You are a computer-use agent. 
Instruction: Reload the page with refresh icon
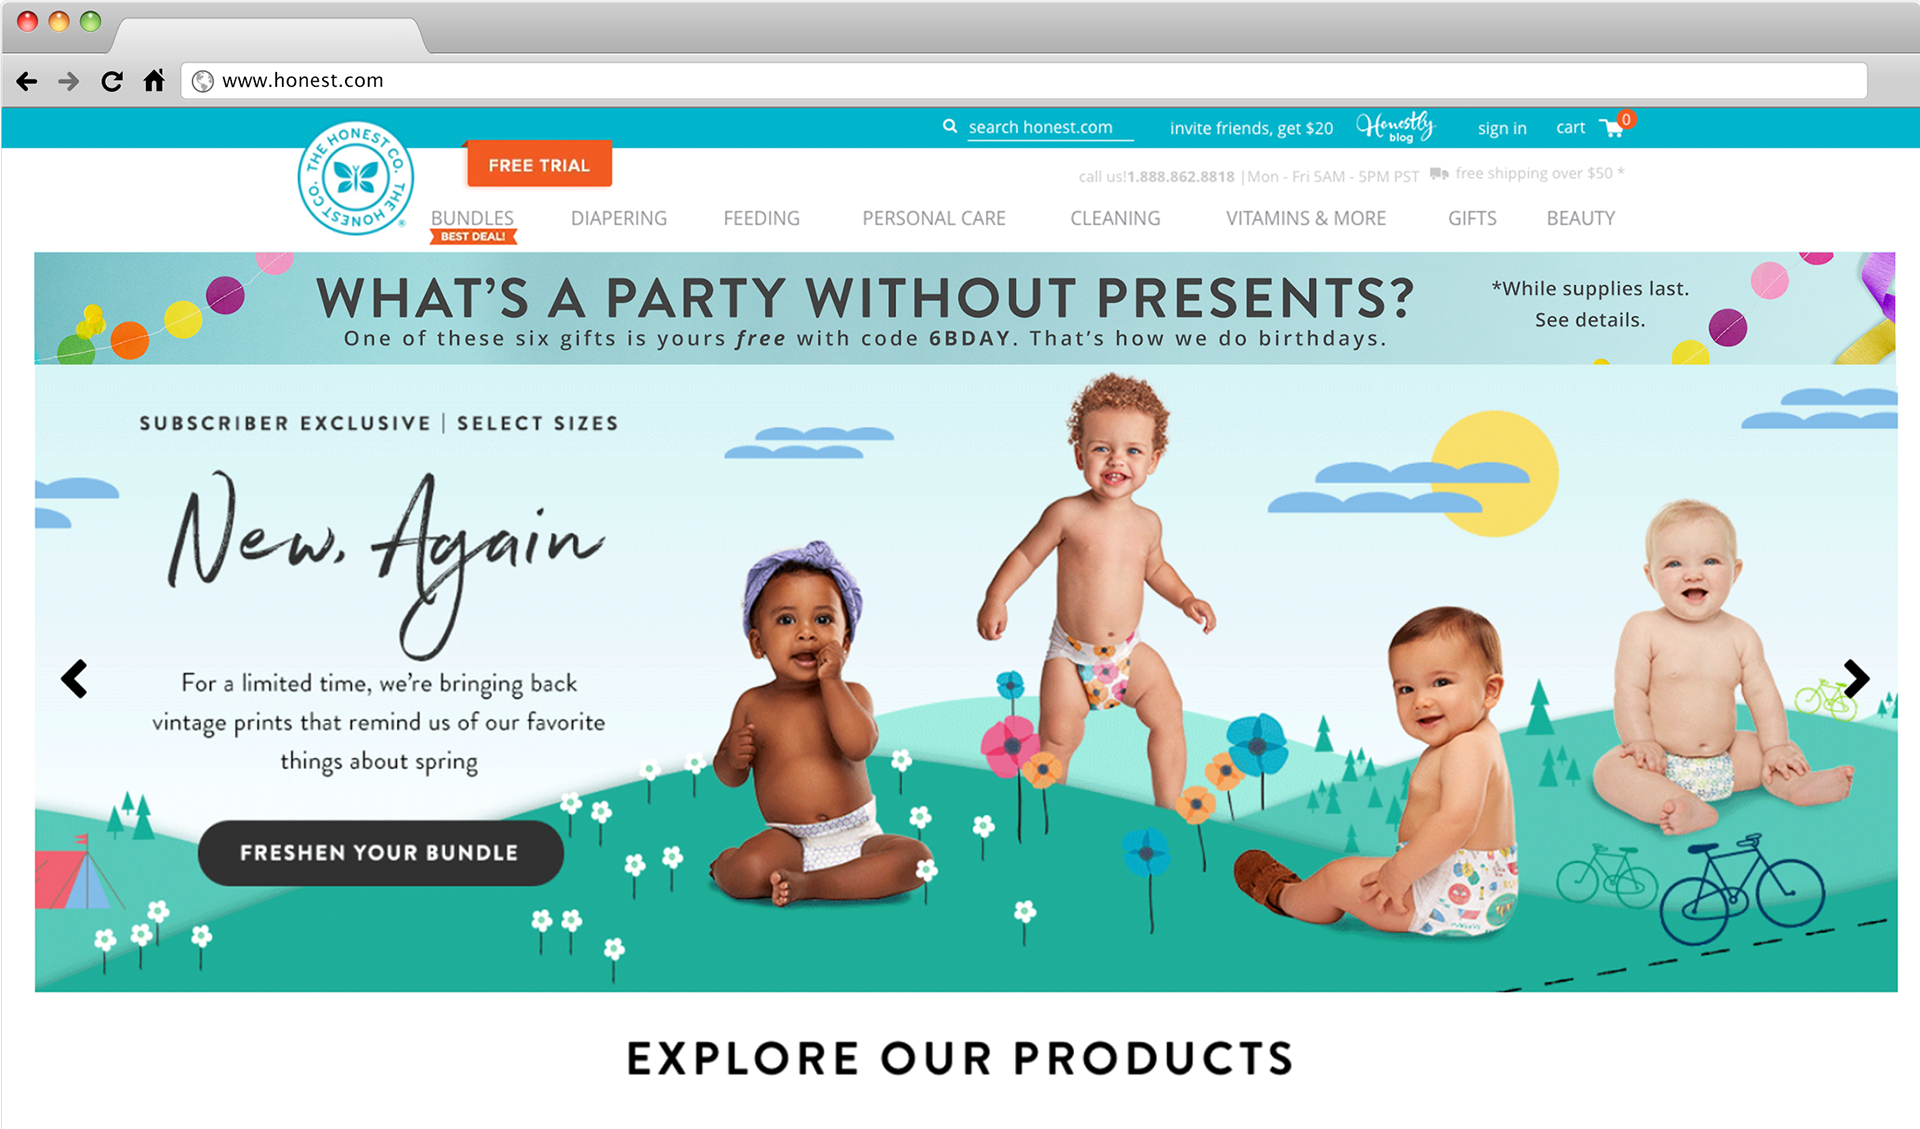[111, 81]
